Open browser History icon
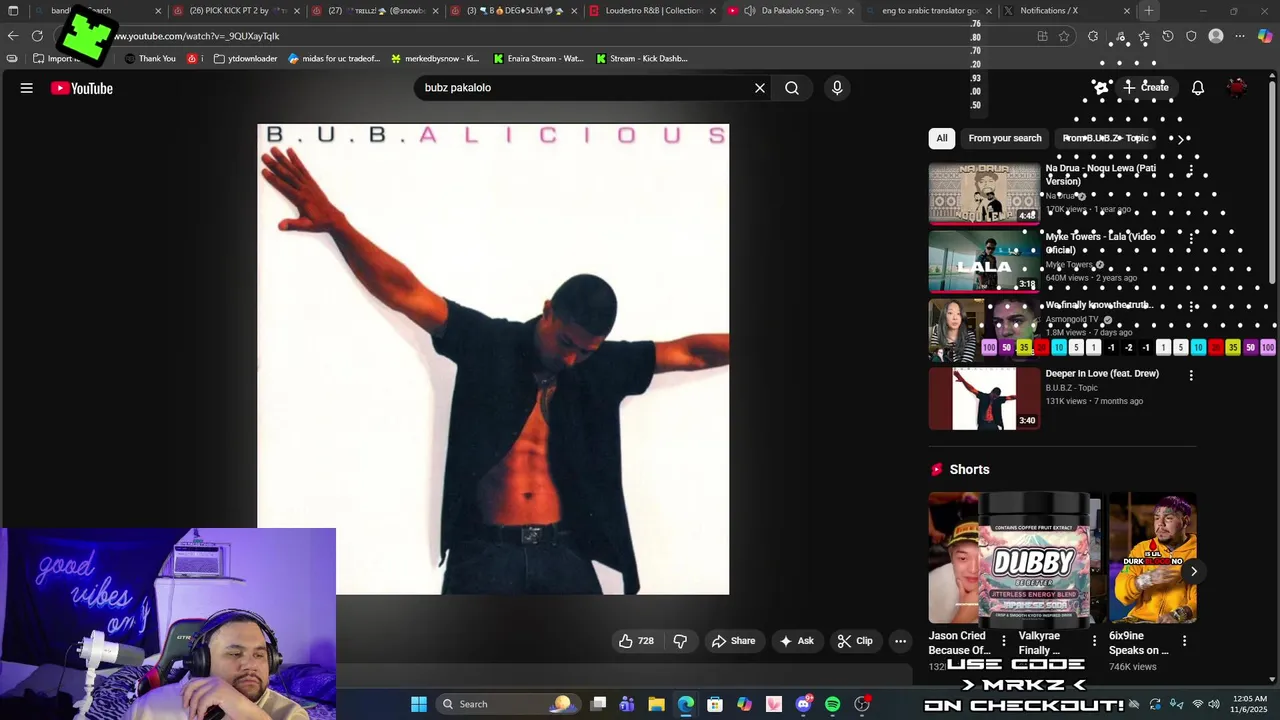The width and height of the screenshot is (1280, 720). (x=1167, y=36)
